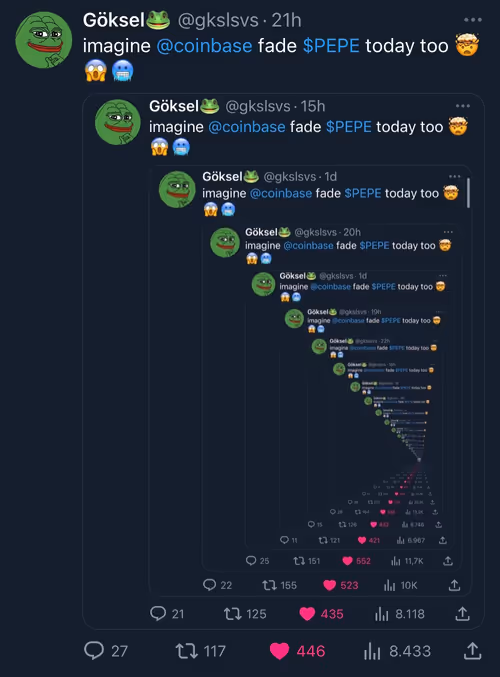500x677 pixels.
Task: Share the quoted tweet with 8.118 views
Action: [x=462, y=614]
